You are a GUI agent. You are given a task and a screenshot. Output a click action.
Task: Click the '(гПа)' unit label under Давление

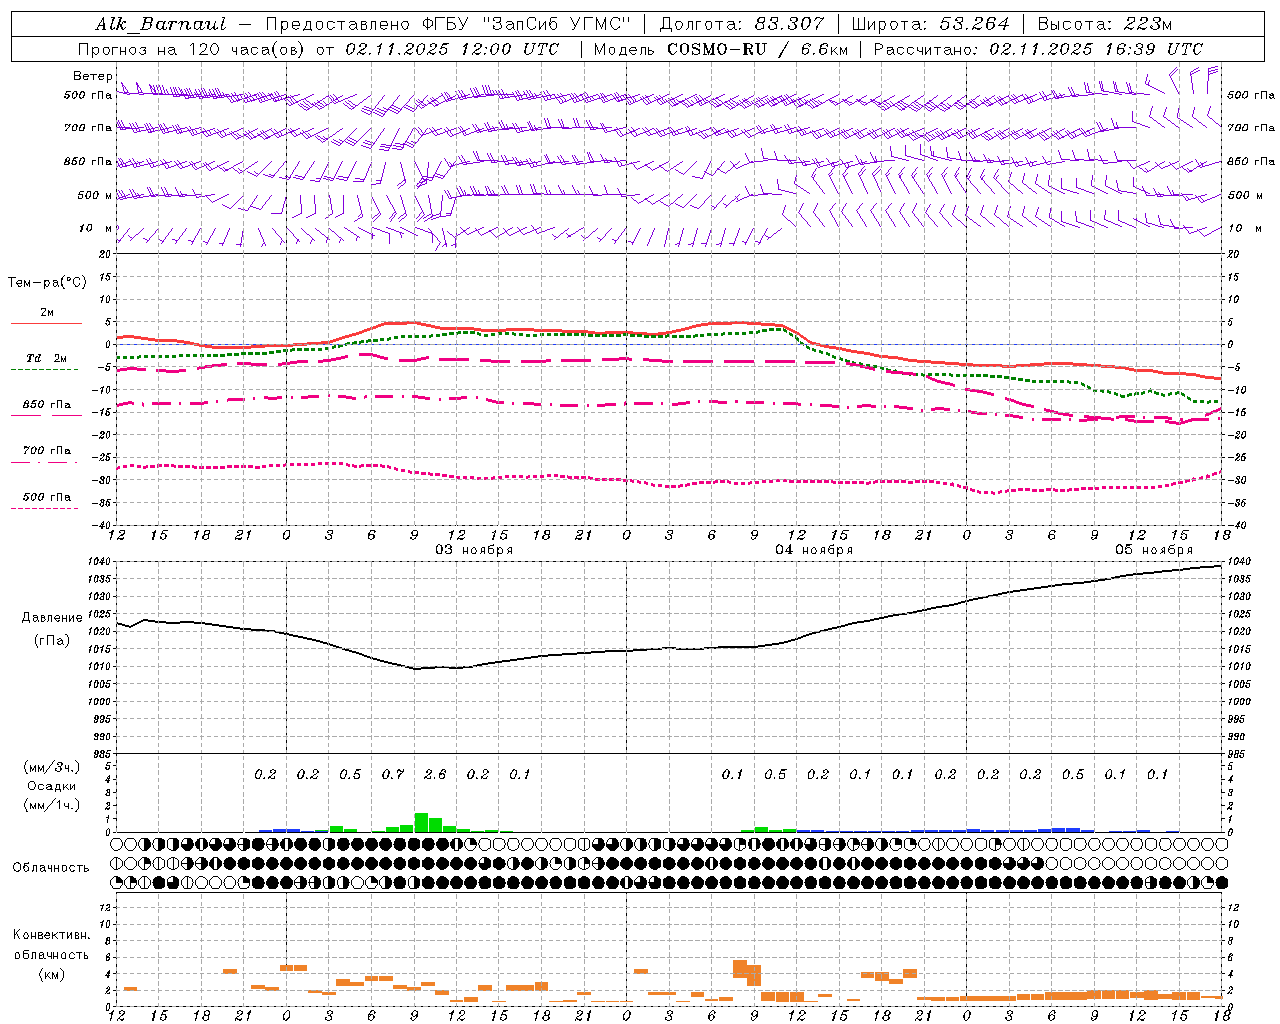click(52, 640)
